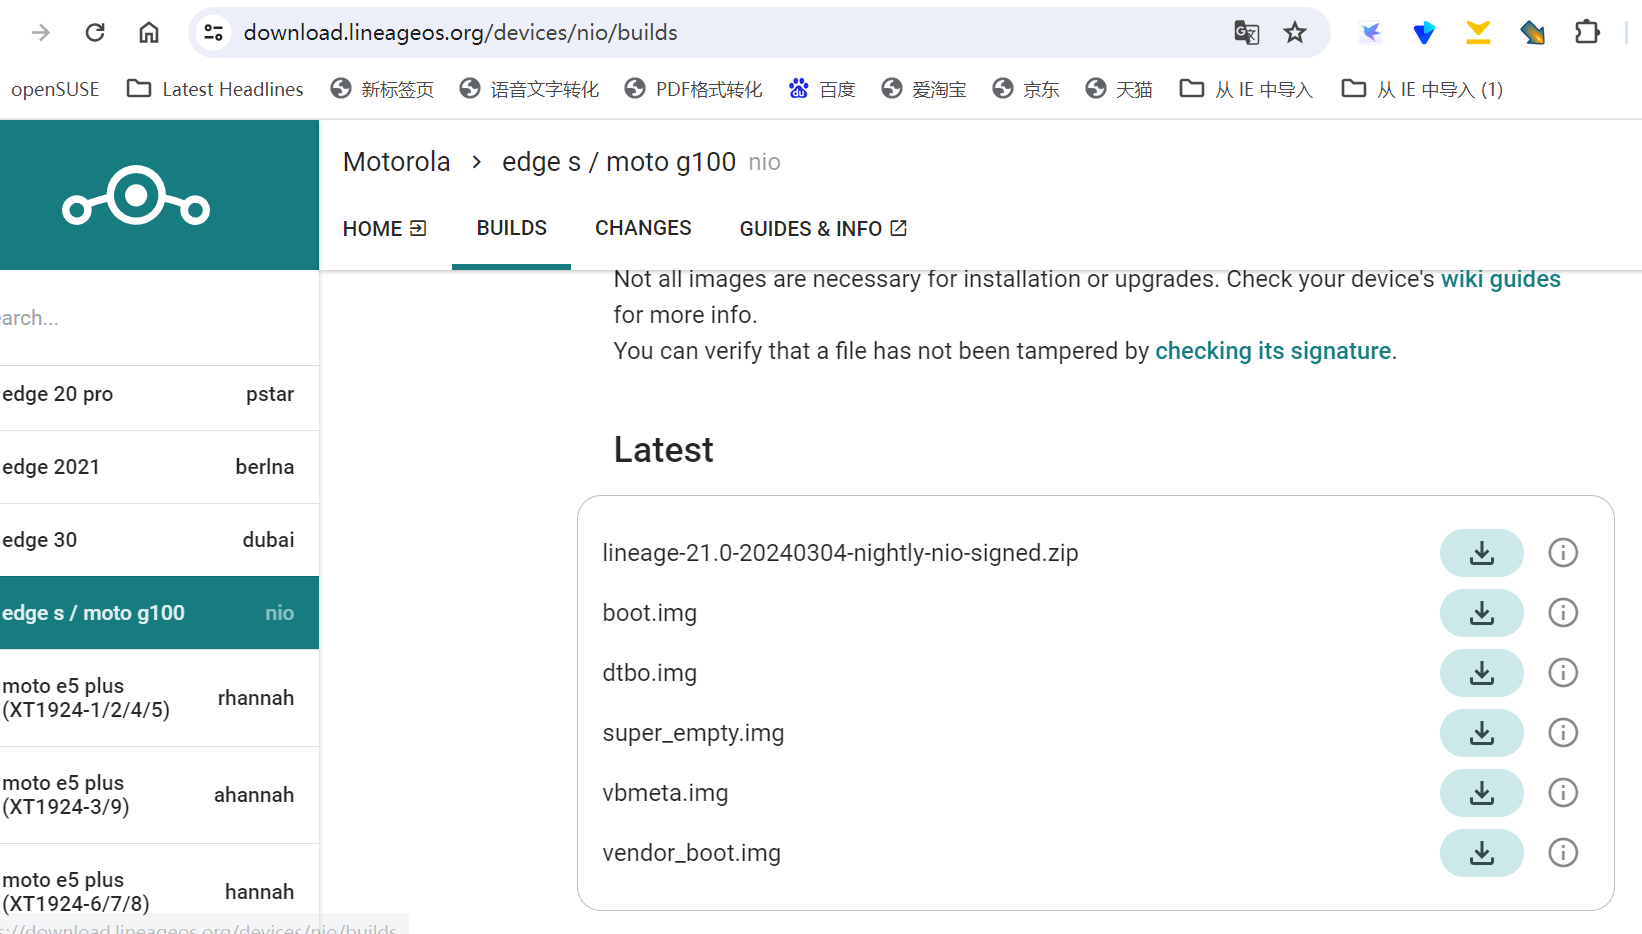Screen dimensions: 1642x934
Task: Click Motorola in the breadcrumb
Action: click(396, 162)
